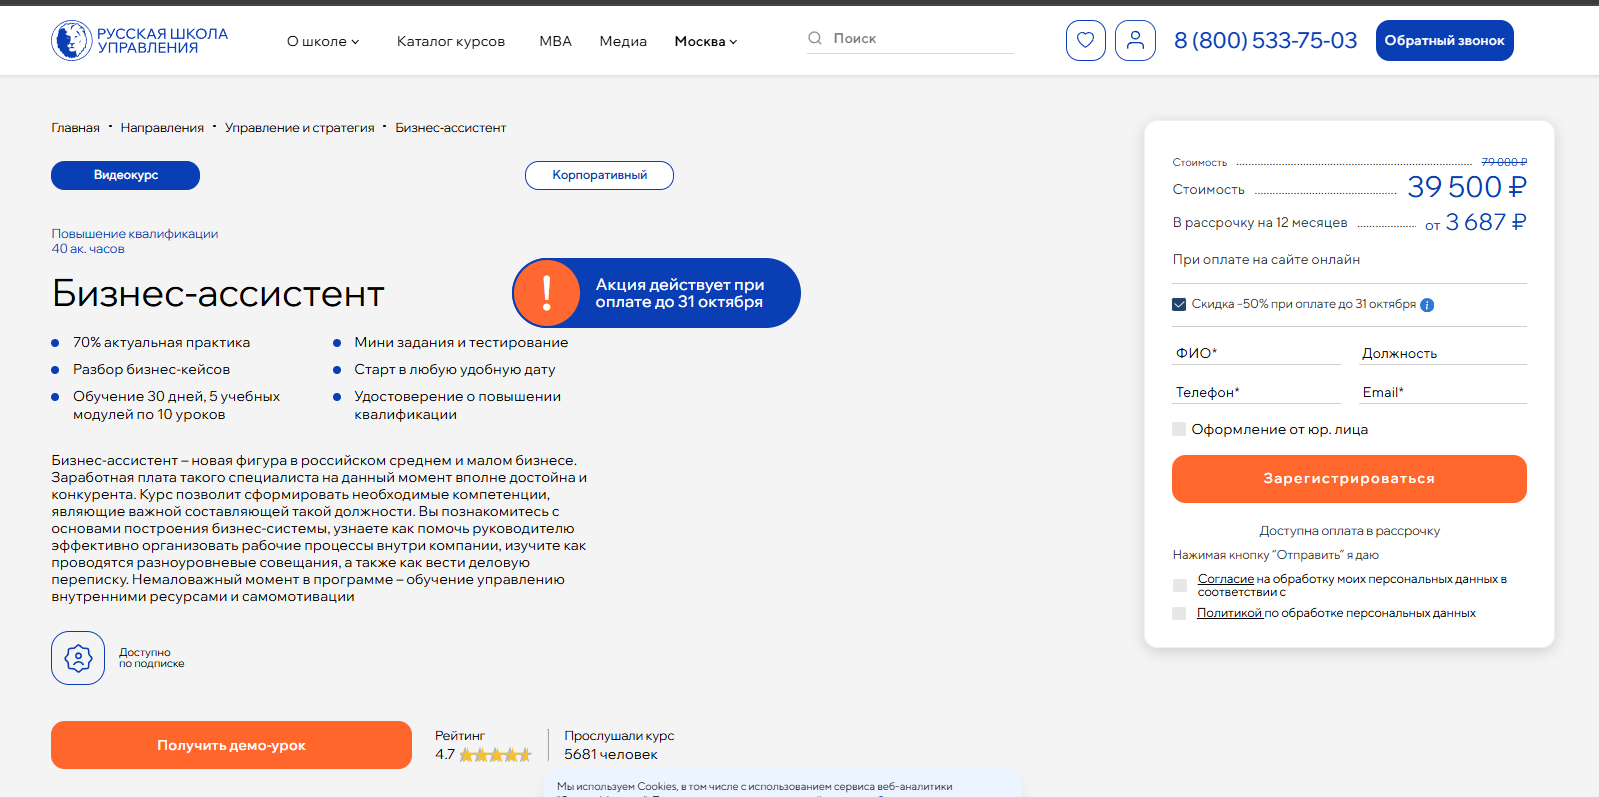
Task: Open favorites via the heart icon
Action: (x=1085, y=41)
